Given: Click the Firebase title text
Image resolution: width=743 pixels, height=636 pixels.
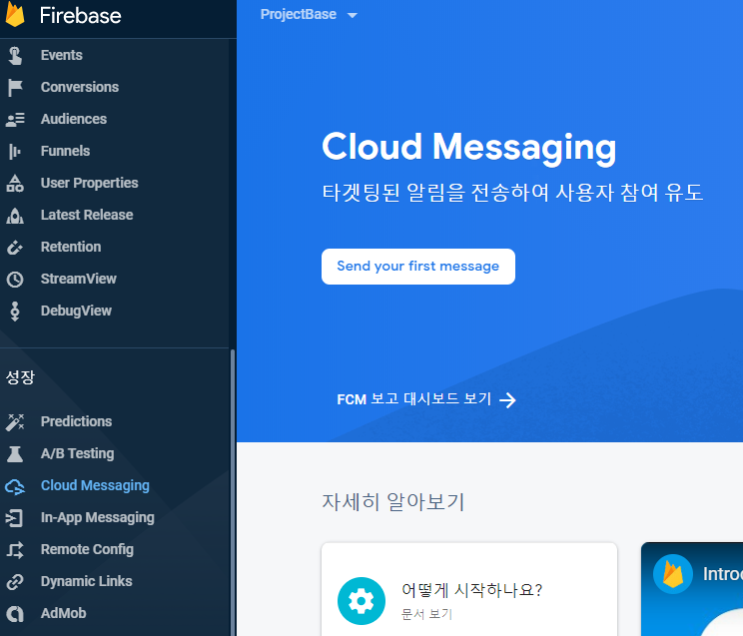Looking at the screenshot, I should (x=81, y=16).
